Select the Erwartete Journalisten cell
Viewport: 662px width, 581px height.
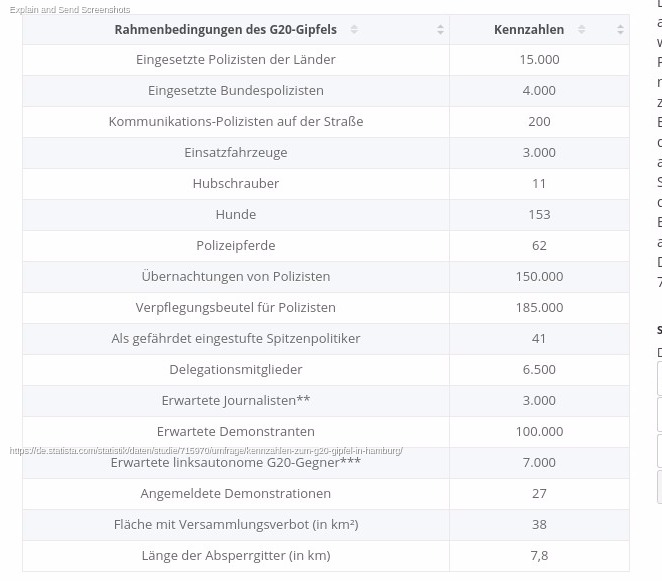[236, 401]
